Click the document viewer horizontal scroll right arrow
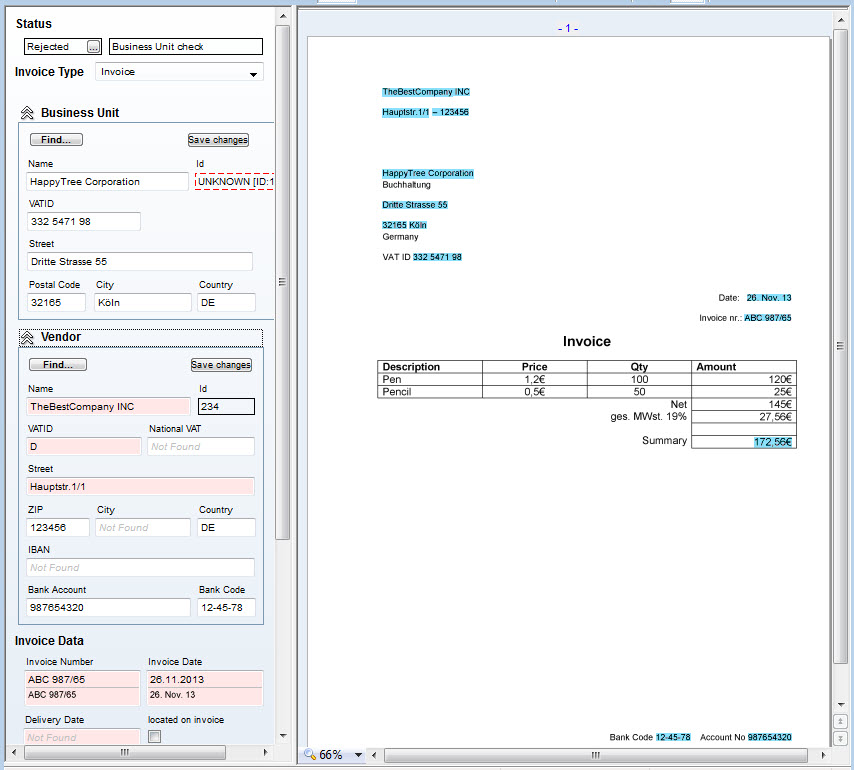 [823, 755]
